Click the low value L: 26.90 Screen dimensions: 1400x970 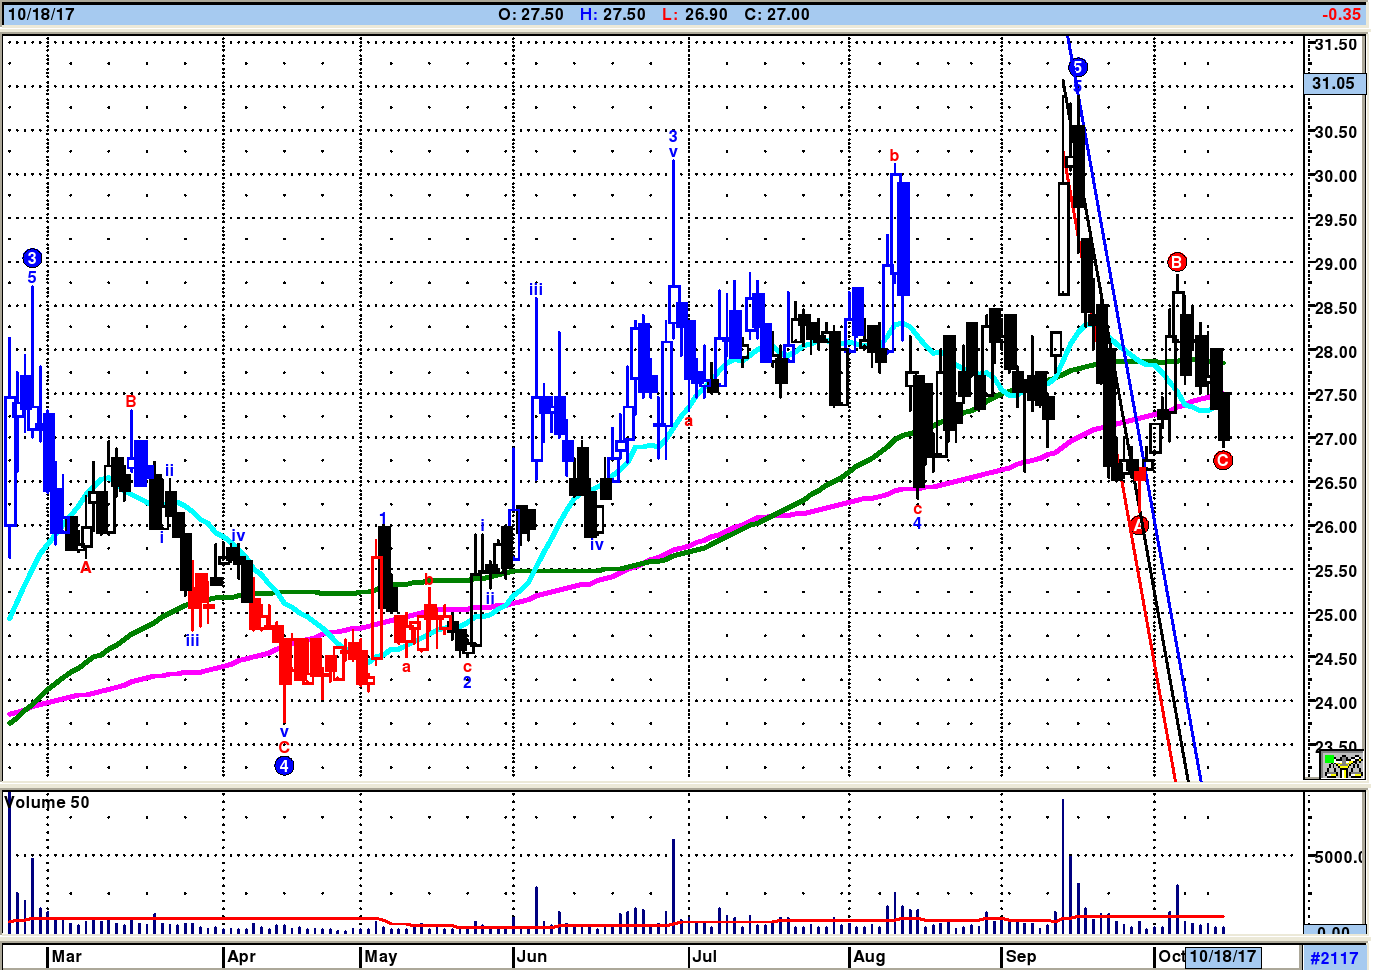(x=695, y=14)
